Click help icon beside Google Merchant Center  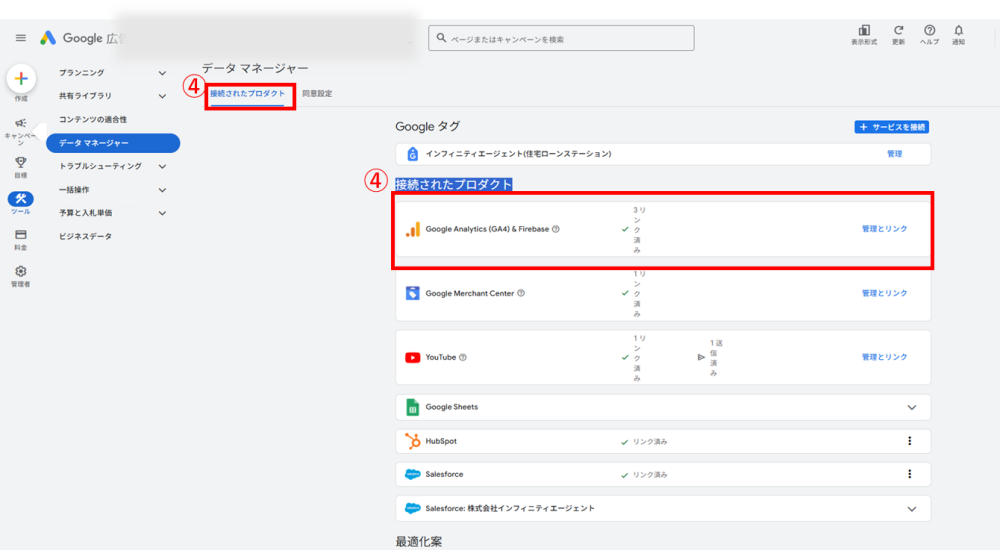(x=521, y=293)
